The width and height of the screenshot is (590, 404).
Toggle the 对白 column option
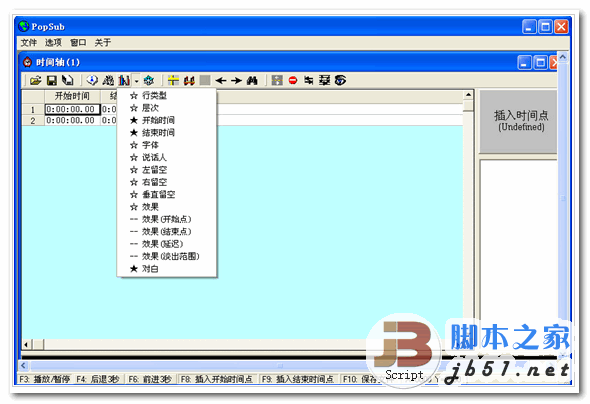click(x=167, y=269)
